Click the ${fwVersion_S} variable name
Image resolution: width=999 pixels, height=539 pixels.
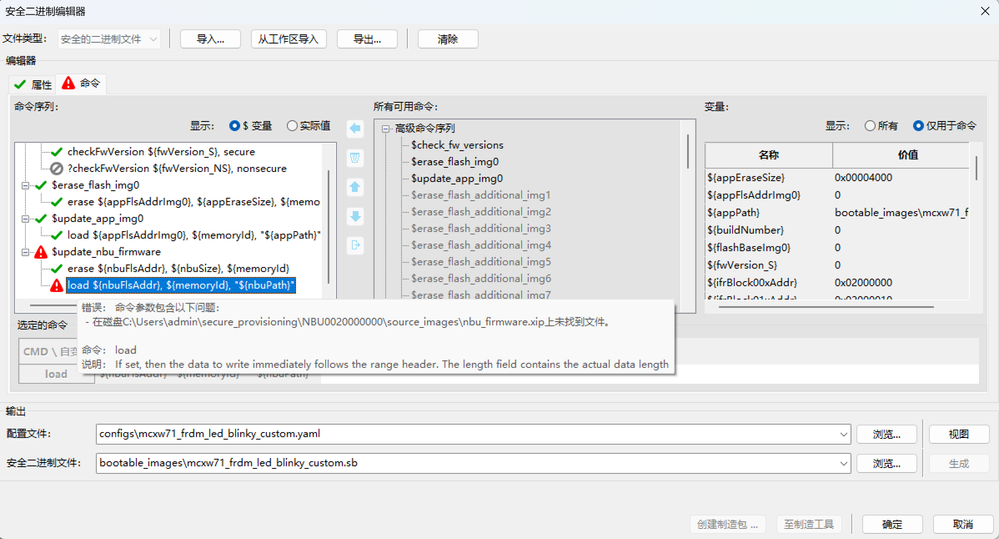click(742, 265)
